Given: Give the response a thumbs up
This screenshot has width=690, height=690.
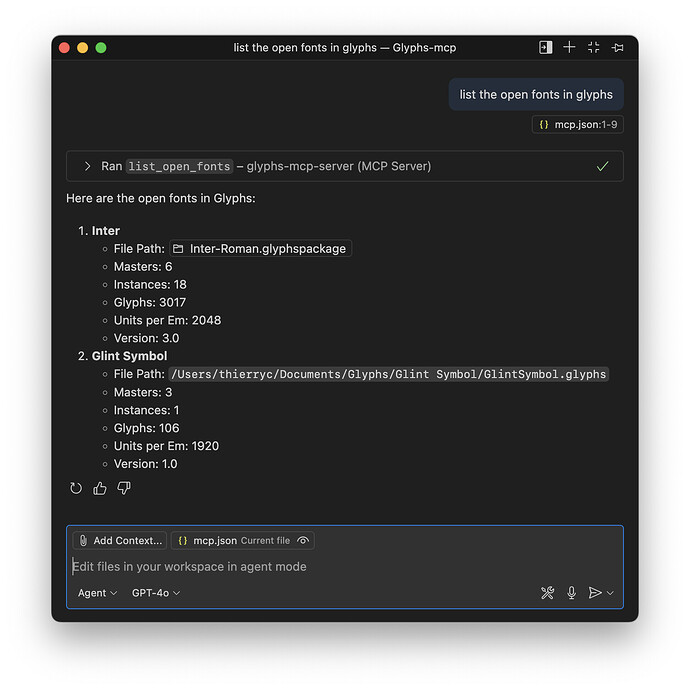Looking at the screenshot, I should click(x=100, y=488).
